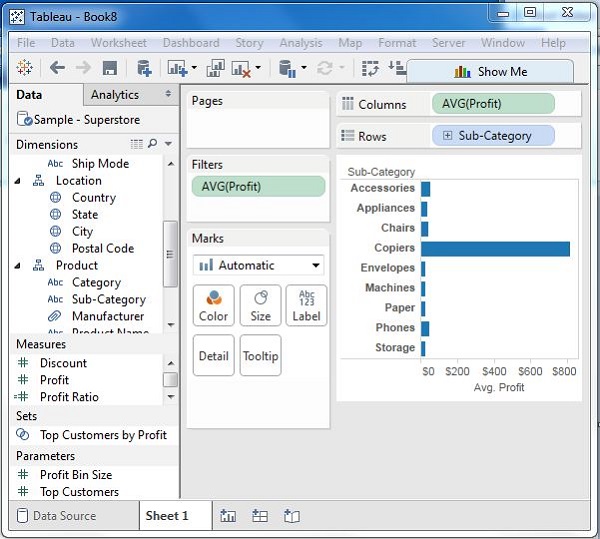
Task: Click the new story tab icon
Action: pos(292,516)
